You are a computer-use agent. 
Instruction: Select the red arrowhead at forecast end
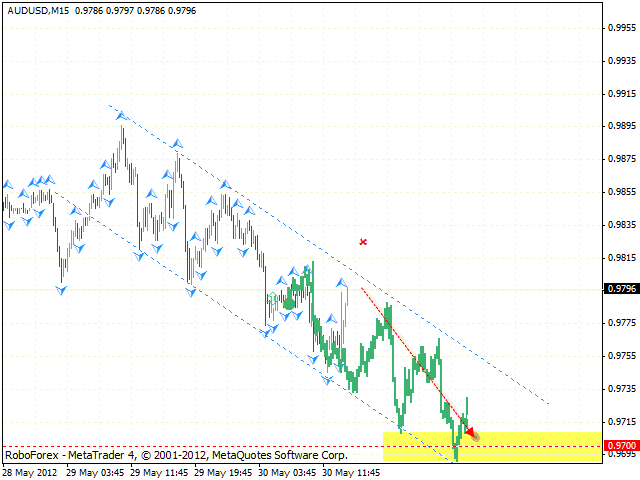[x=471, y=432]
